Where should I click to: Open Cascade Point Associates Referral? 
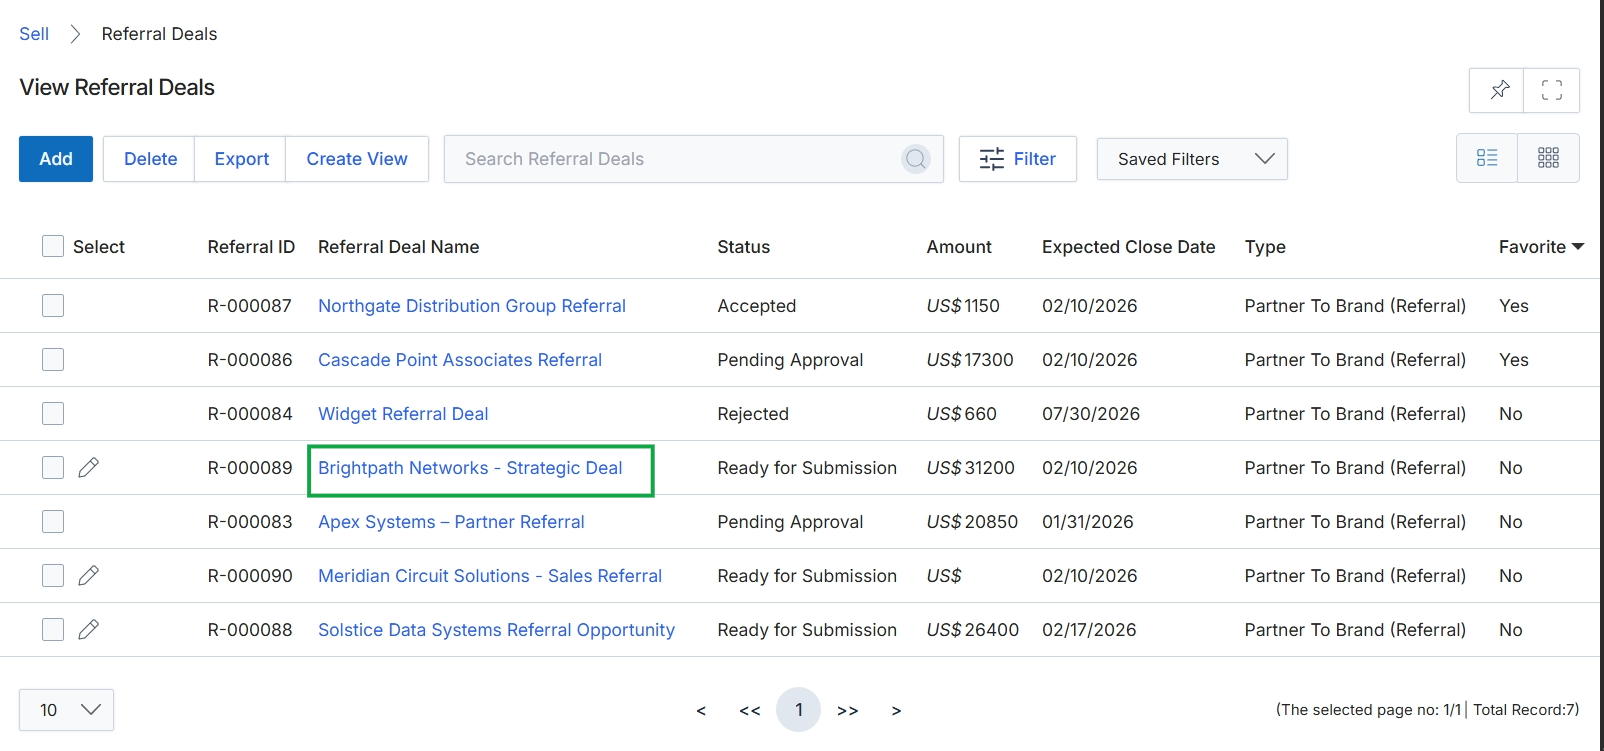pyautogui.click(x=460, y=360)
